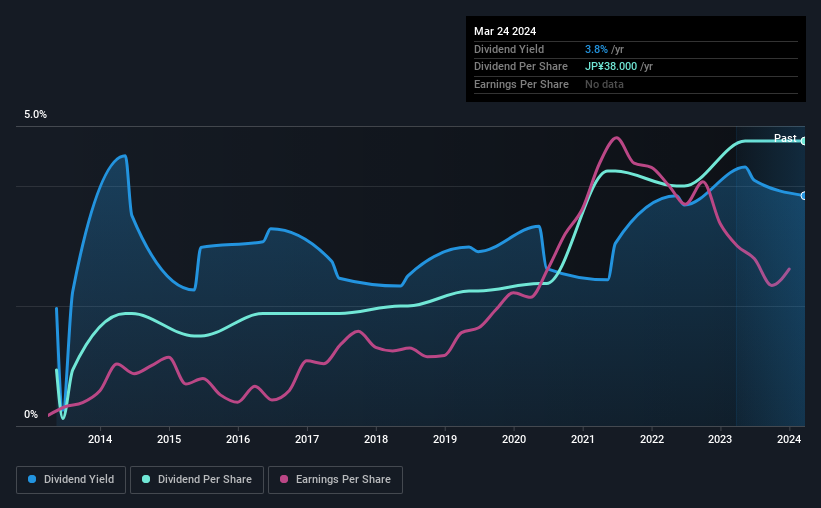The width and height of the screenshot is (821, 508).
Task: Select the 2020 label on the time axis
Action: coord(514,439)
